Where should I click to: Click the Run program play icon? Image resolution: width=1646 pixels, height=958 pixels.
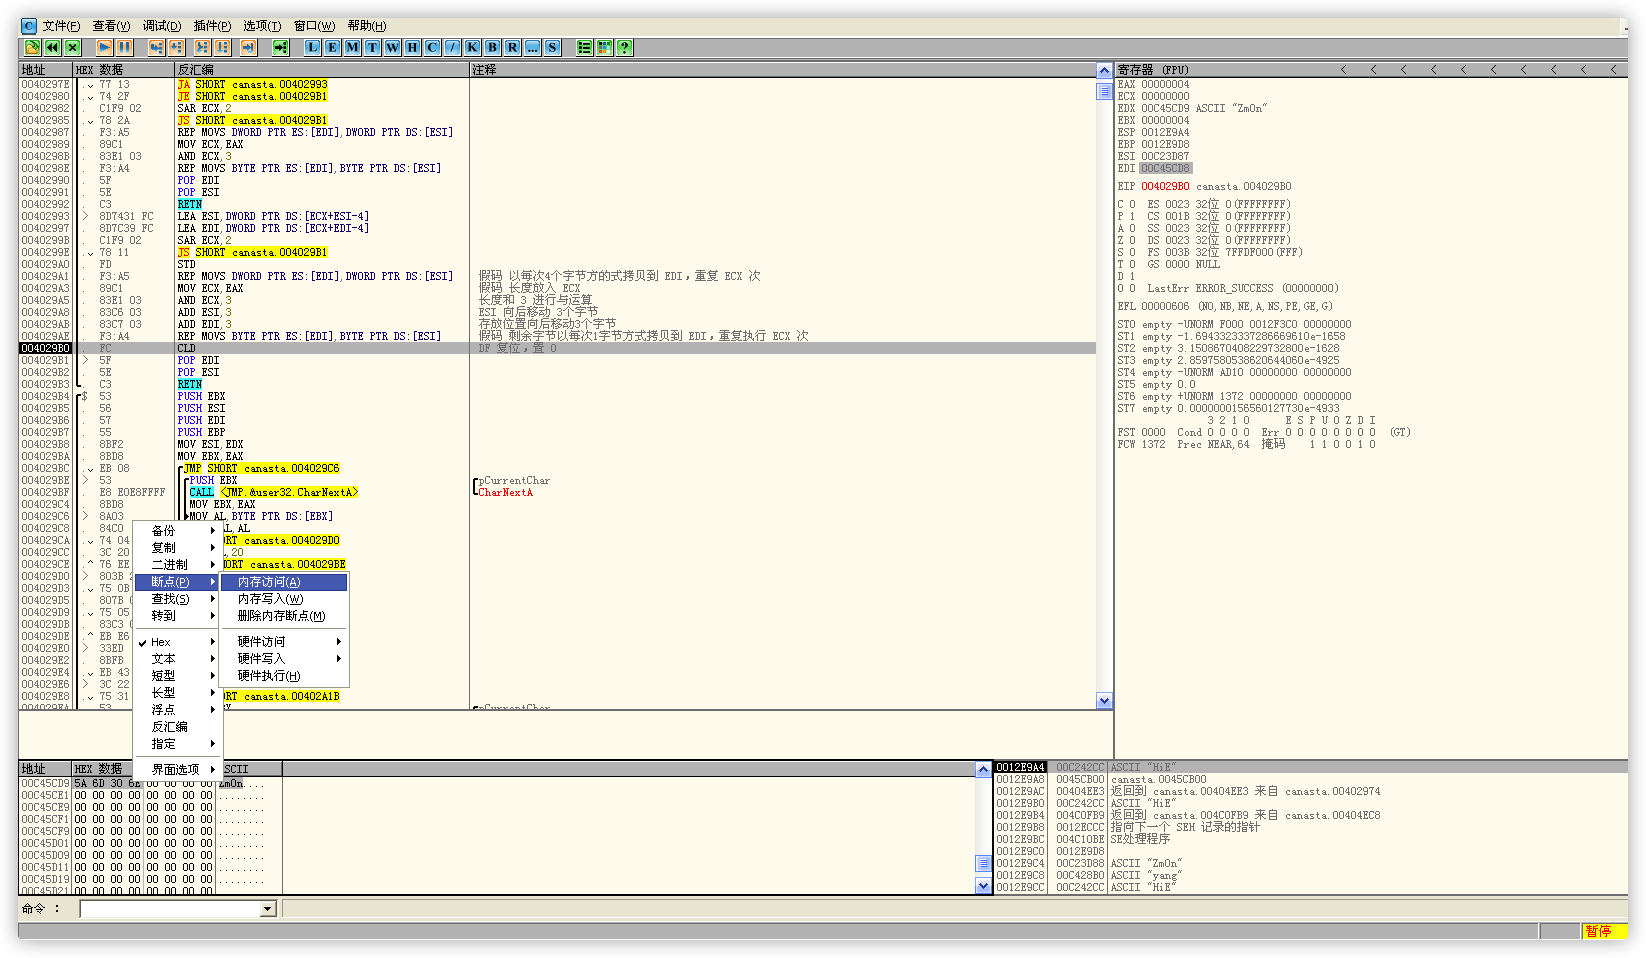point(104,47)
